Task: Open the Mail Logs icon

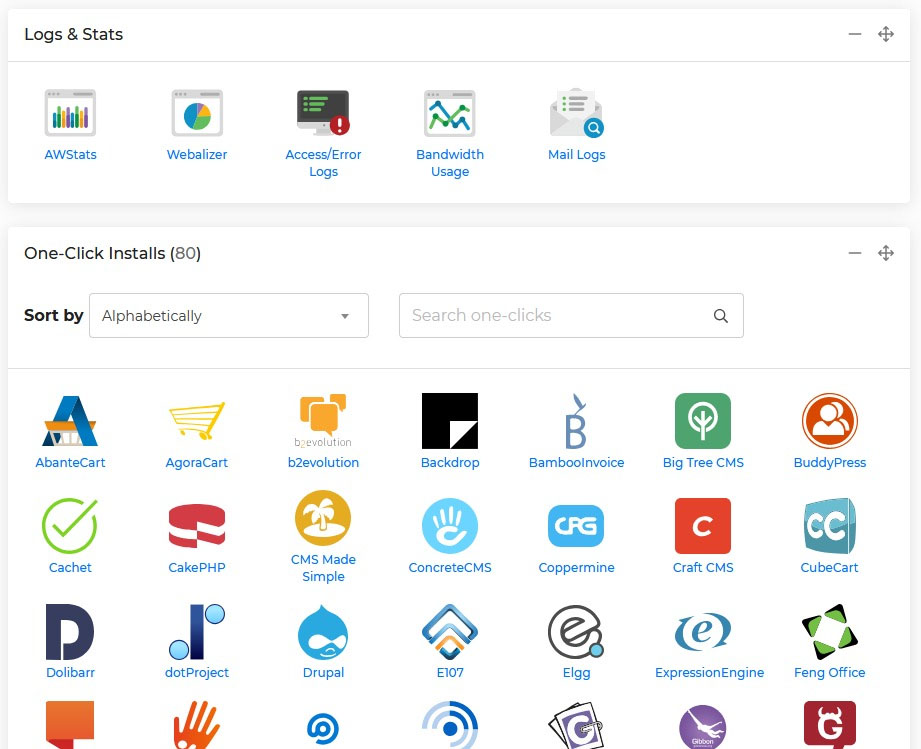Action: [576, 113]
